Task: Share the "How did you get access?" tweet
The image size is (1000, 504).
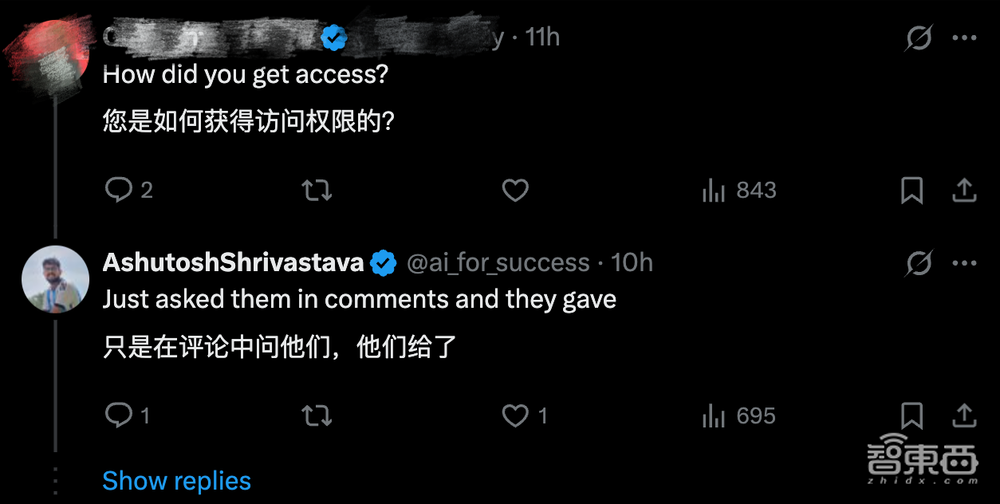Action: pos(963,190)
